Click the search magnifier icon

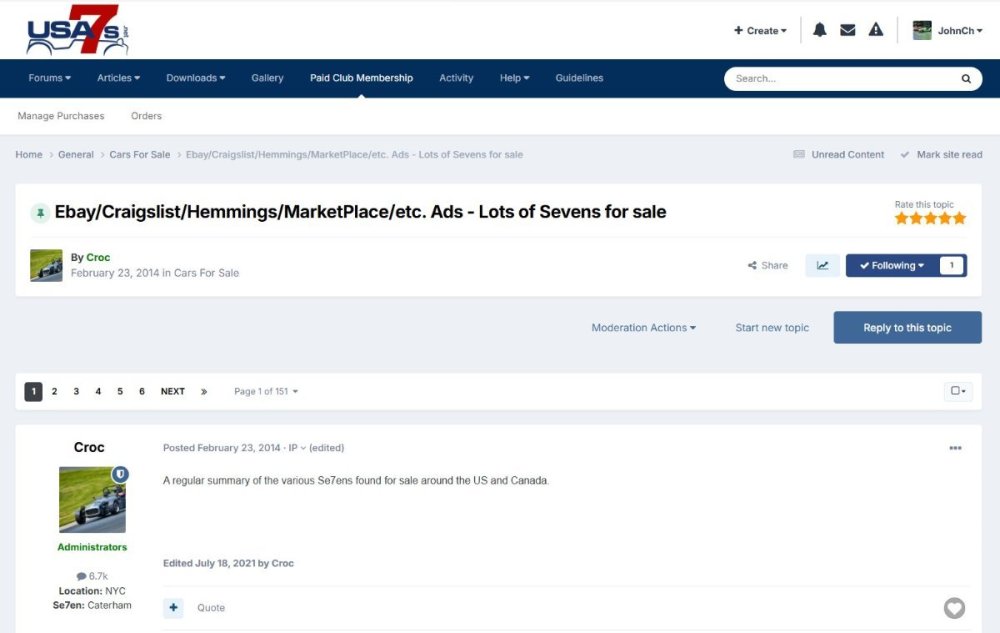click(x=966, y=78)
